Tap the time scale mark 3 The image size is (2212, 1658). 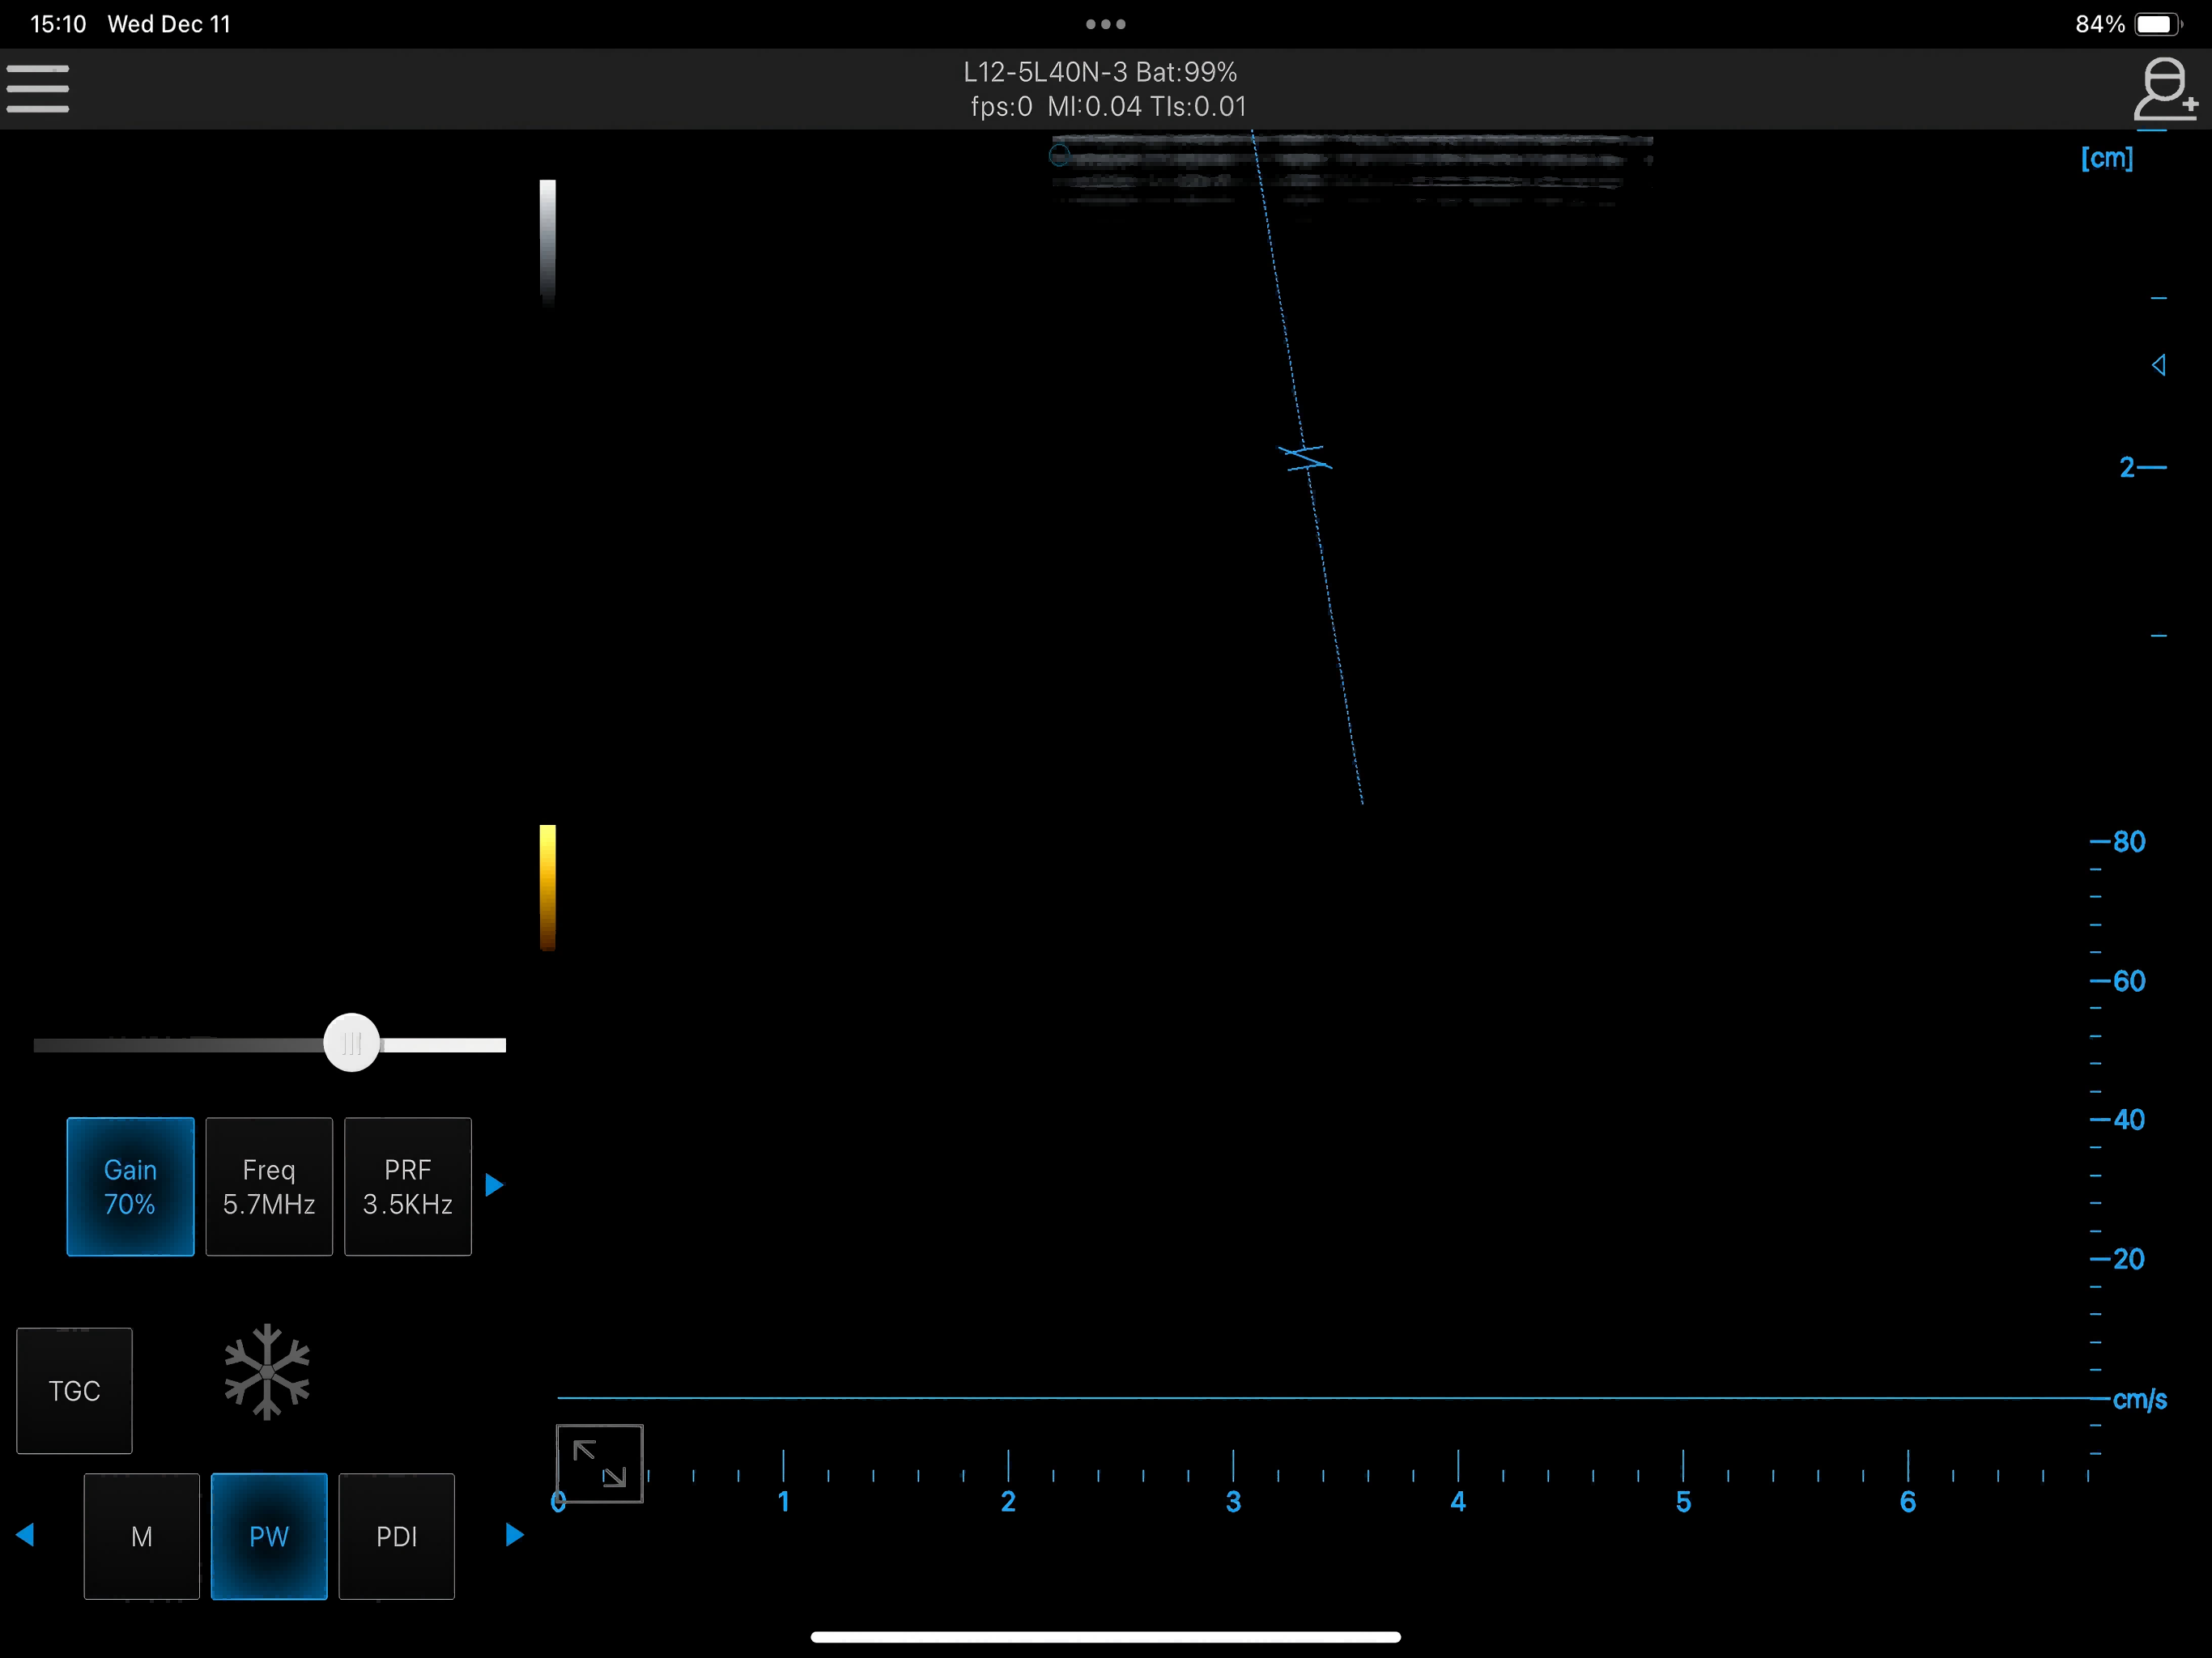click(x=1233, y=1501)
